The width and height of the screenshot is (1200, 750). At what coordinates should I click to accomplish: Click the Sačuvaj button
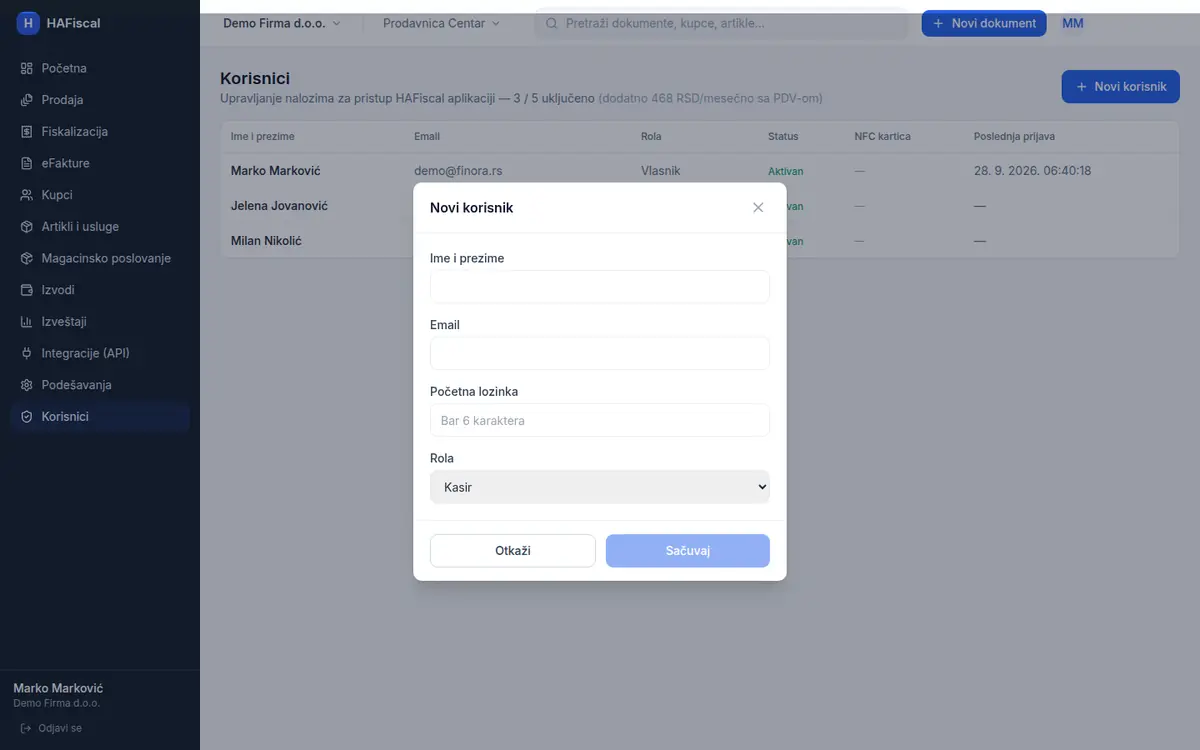(x=688, y=551)
